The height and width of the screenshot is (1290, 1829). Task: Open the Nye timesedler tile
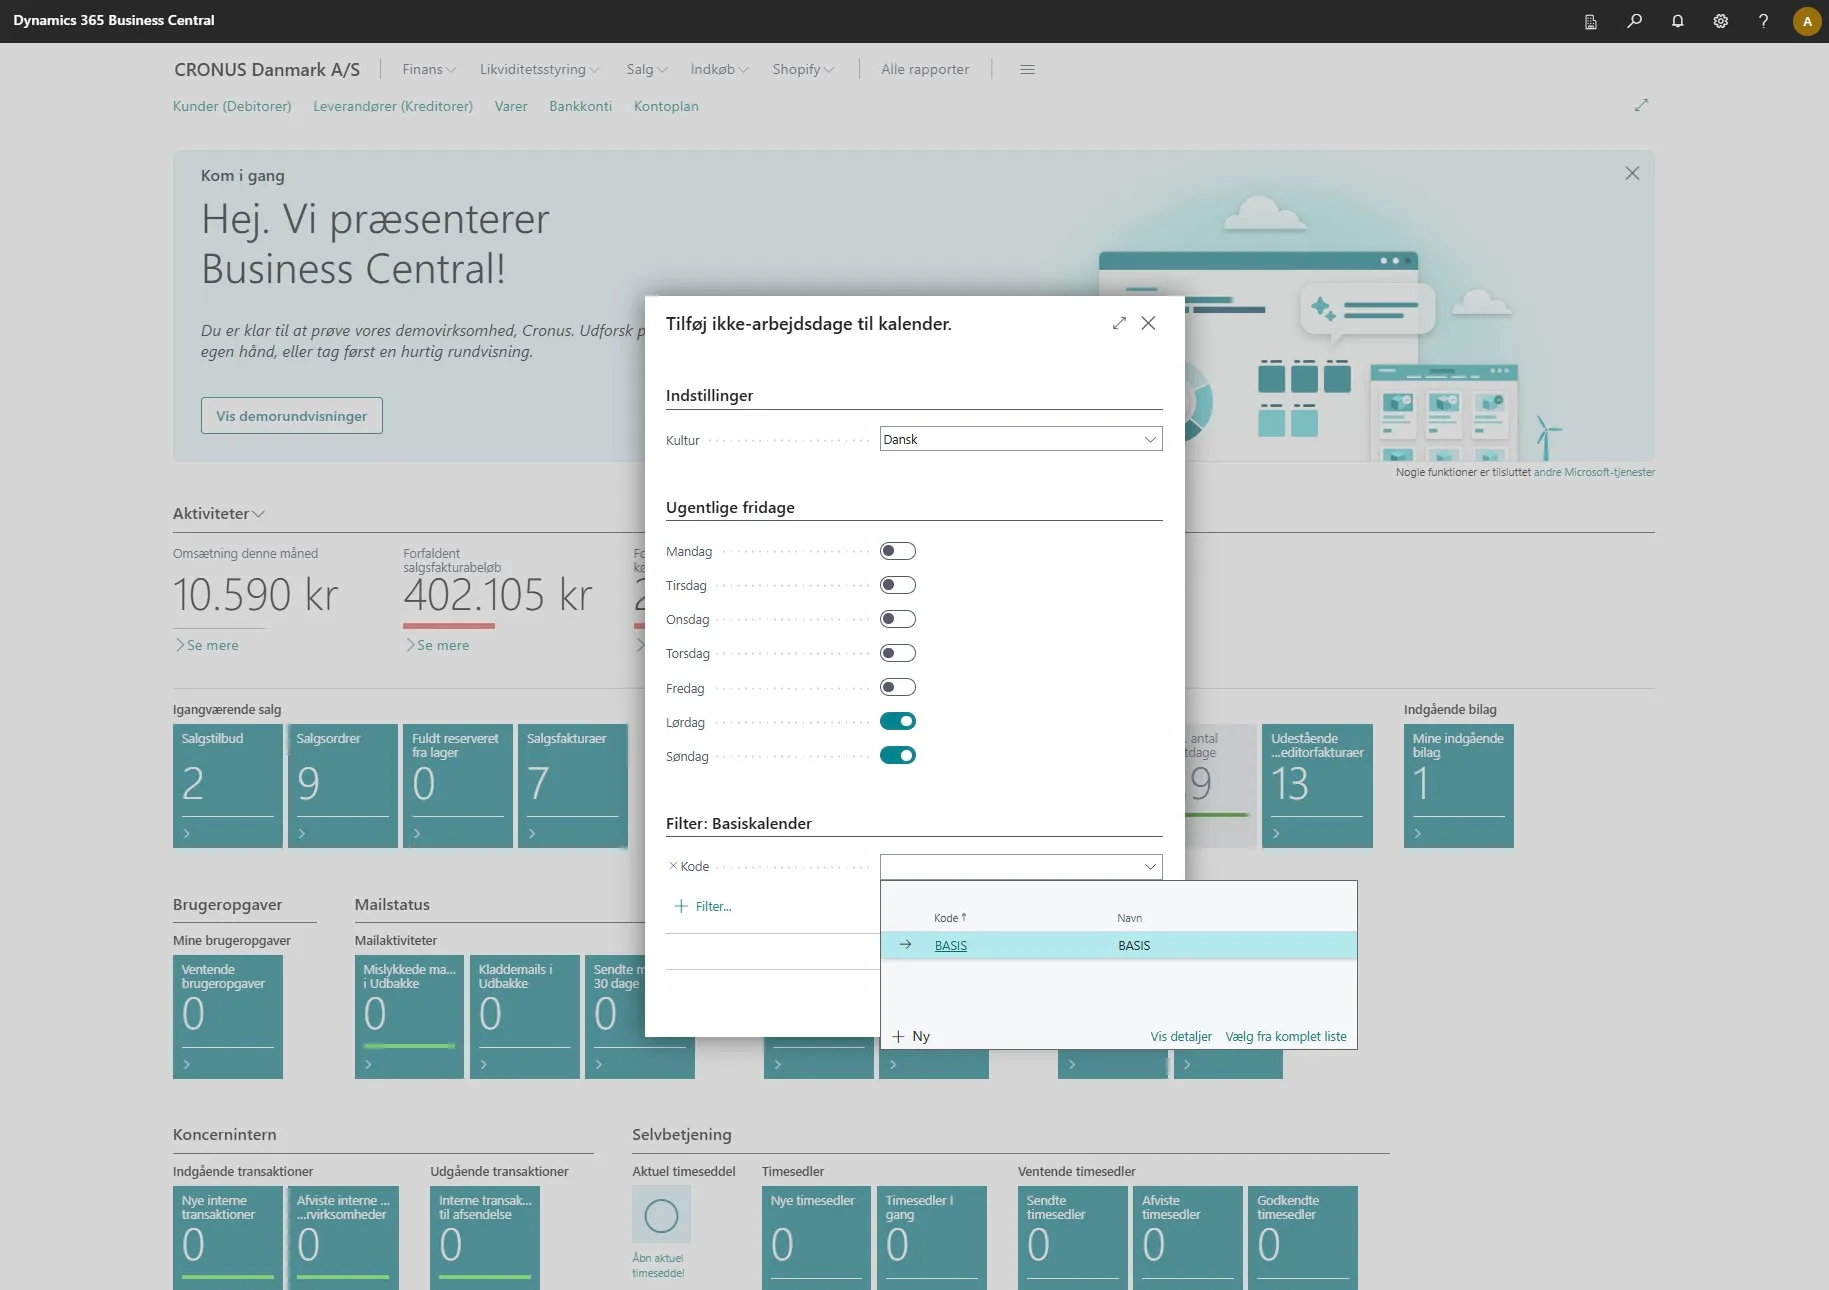pos(816,1238)
